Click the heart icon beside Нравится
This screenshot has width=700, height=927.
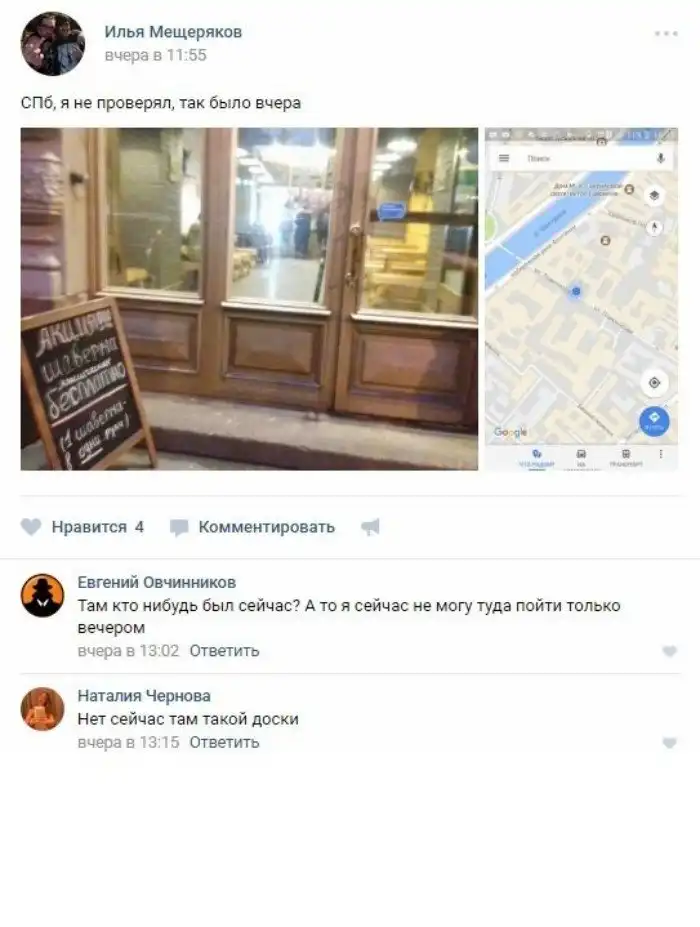[x=31, y=527]
